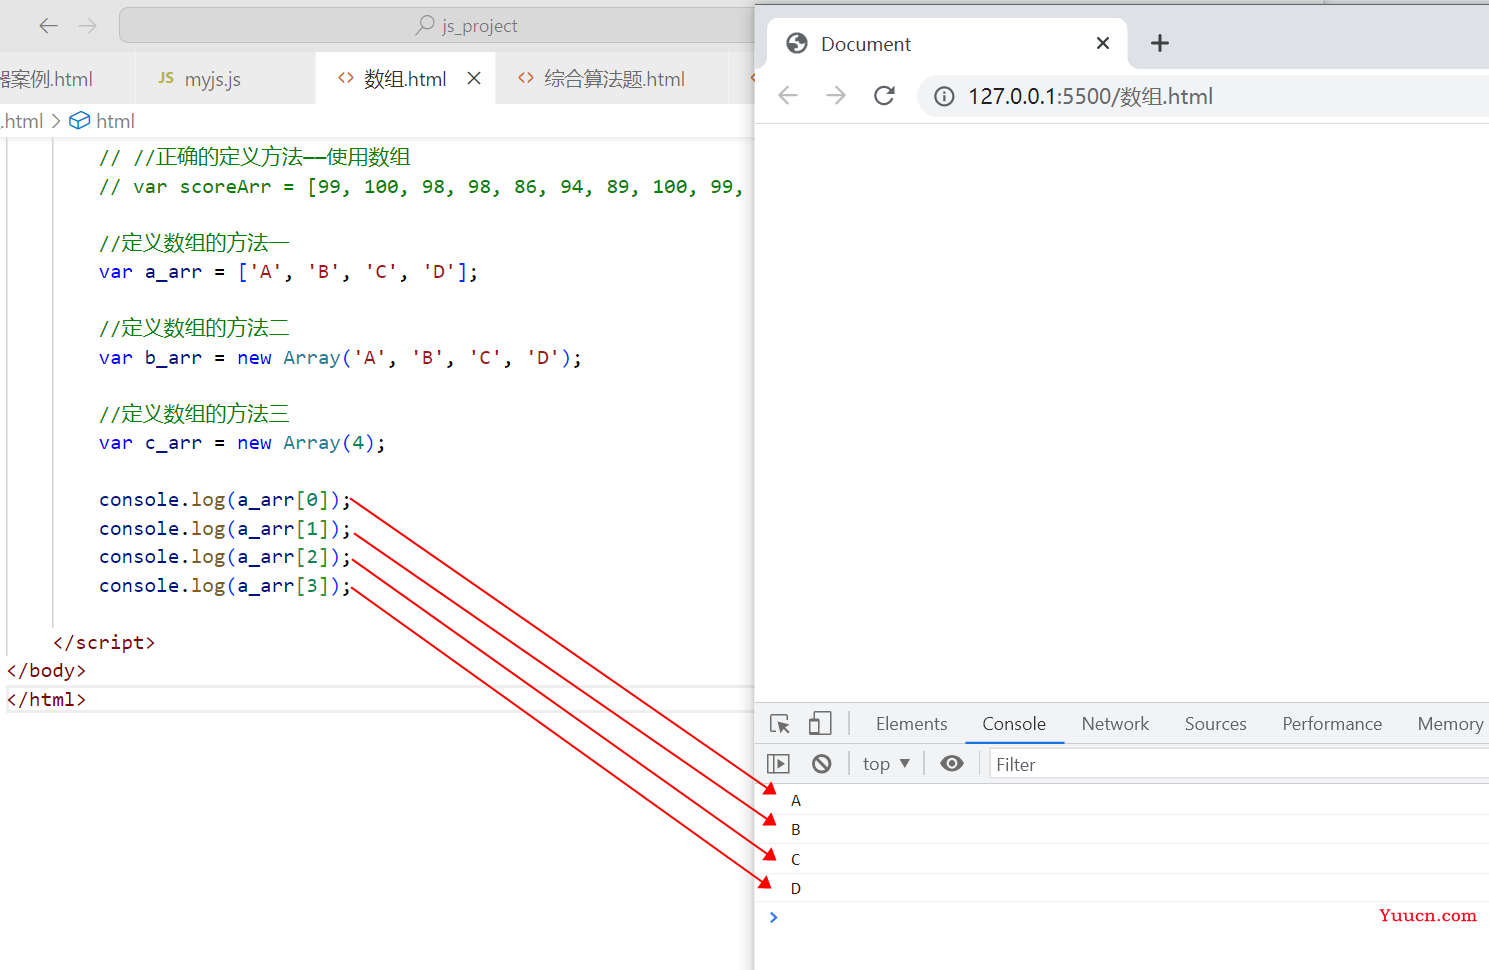Close the 数组.html editor tab
The image size is (1489, 970).
474,78
